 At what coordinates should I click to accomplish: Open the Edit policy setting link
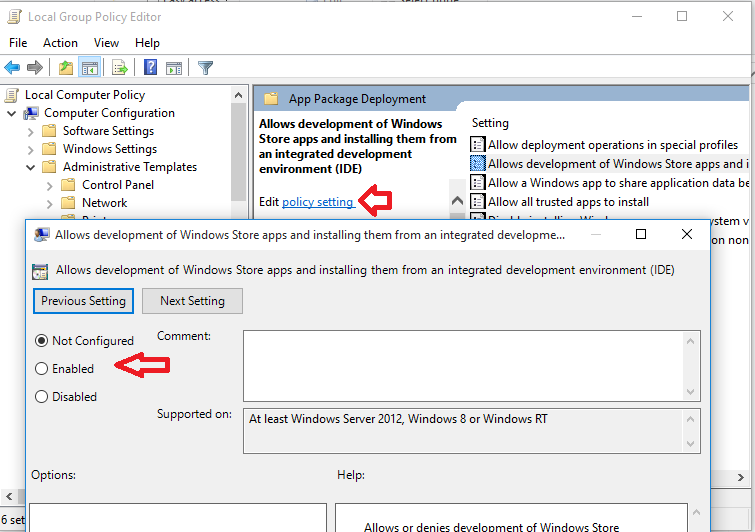point(318,202)
